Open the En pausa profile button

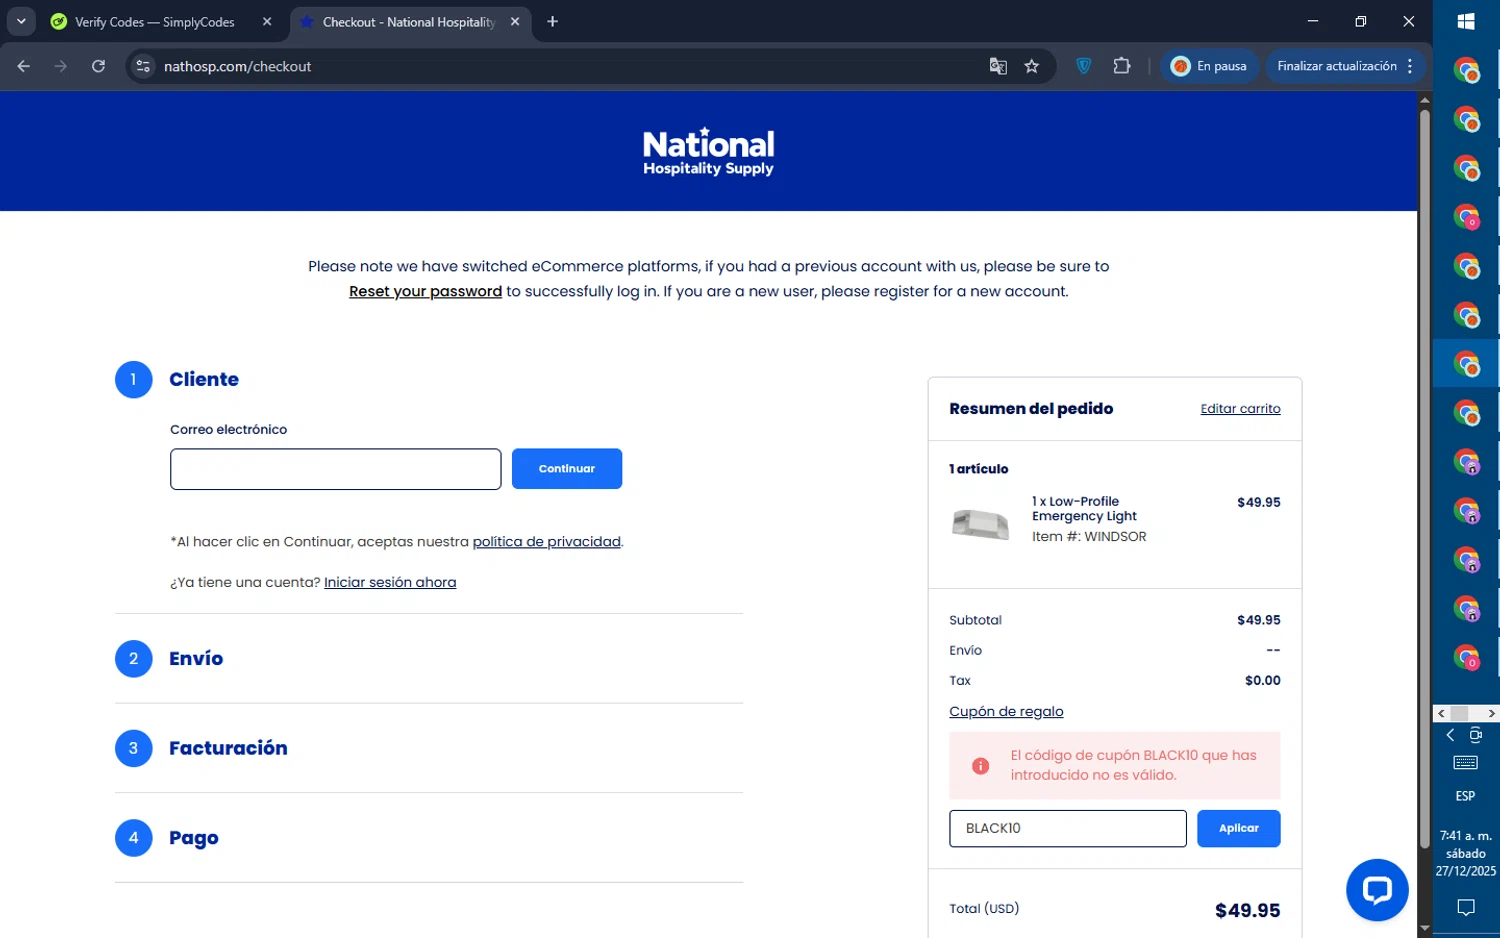[1209, 66]
